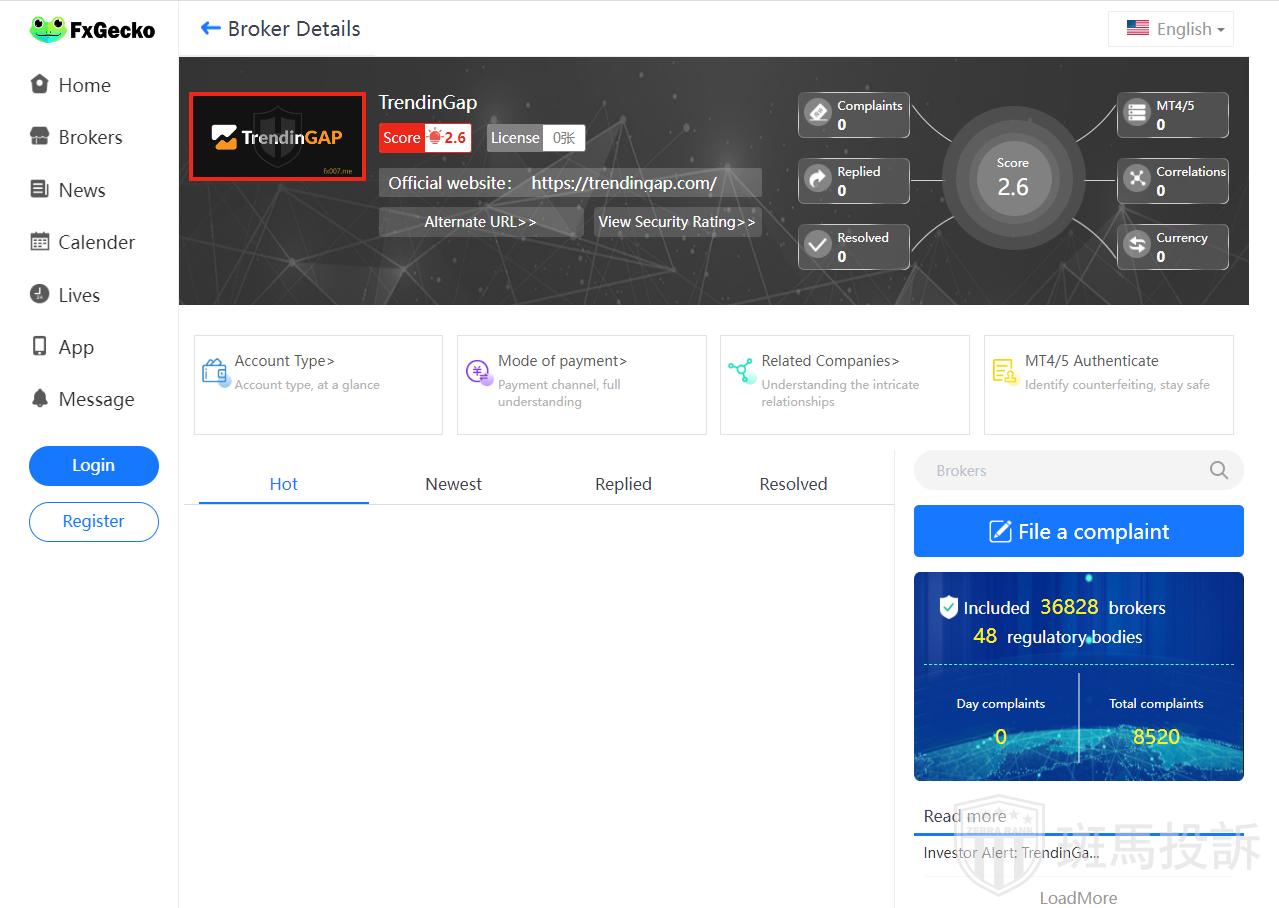Click the Resolved checkmark icon

coord(818,245)
